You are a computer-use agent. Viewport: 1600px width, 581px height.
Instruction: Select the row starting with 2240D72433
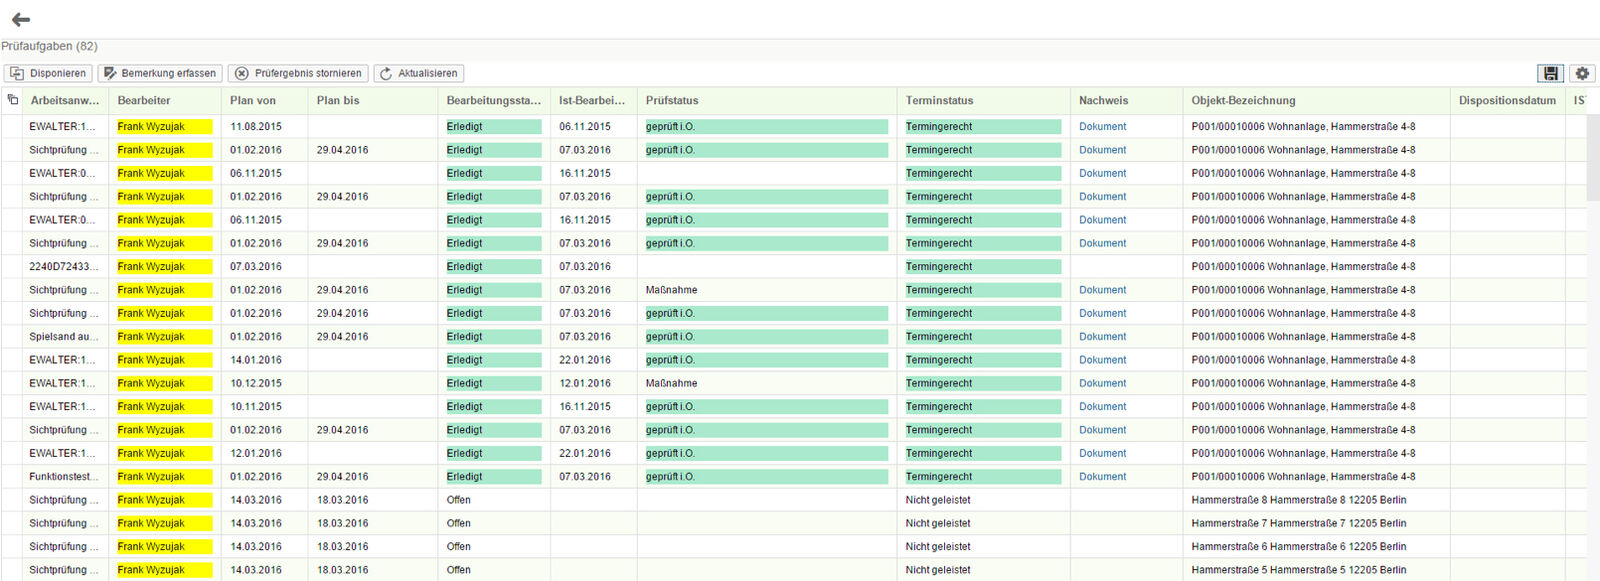coord(63,267)
